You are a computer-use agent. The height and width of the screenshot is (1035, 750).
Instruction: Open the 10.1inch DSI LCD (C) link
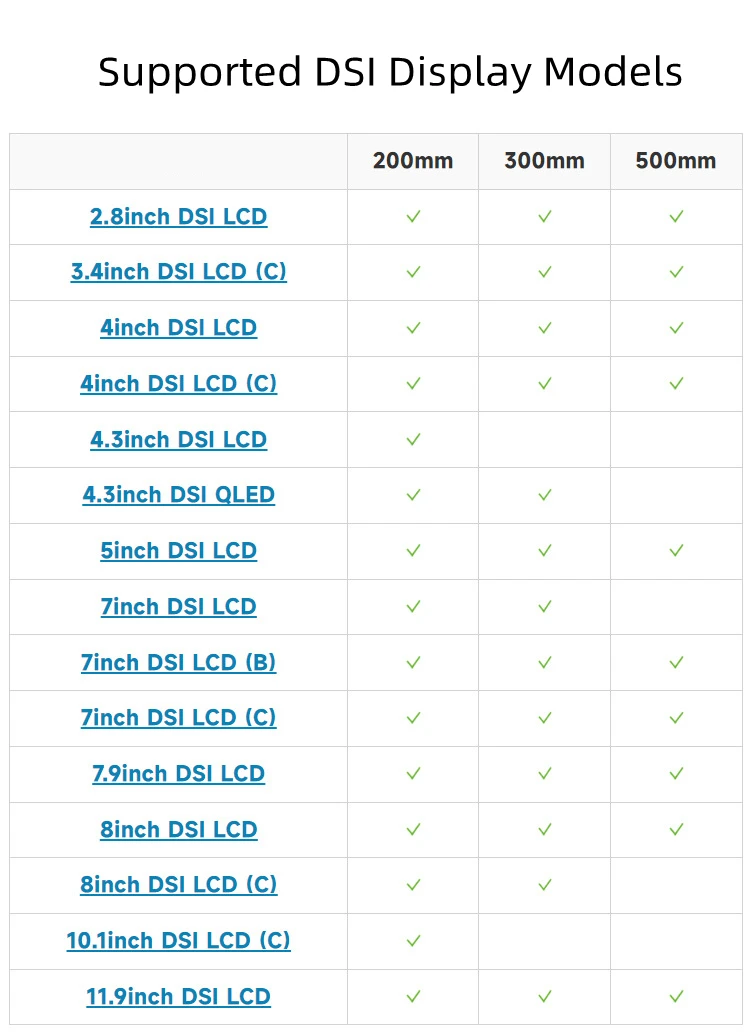[178, 941]
